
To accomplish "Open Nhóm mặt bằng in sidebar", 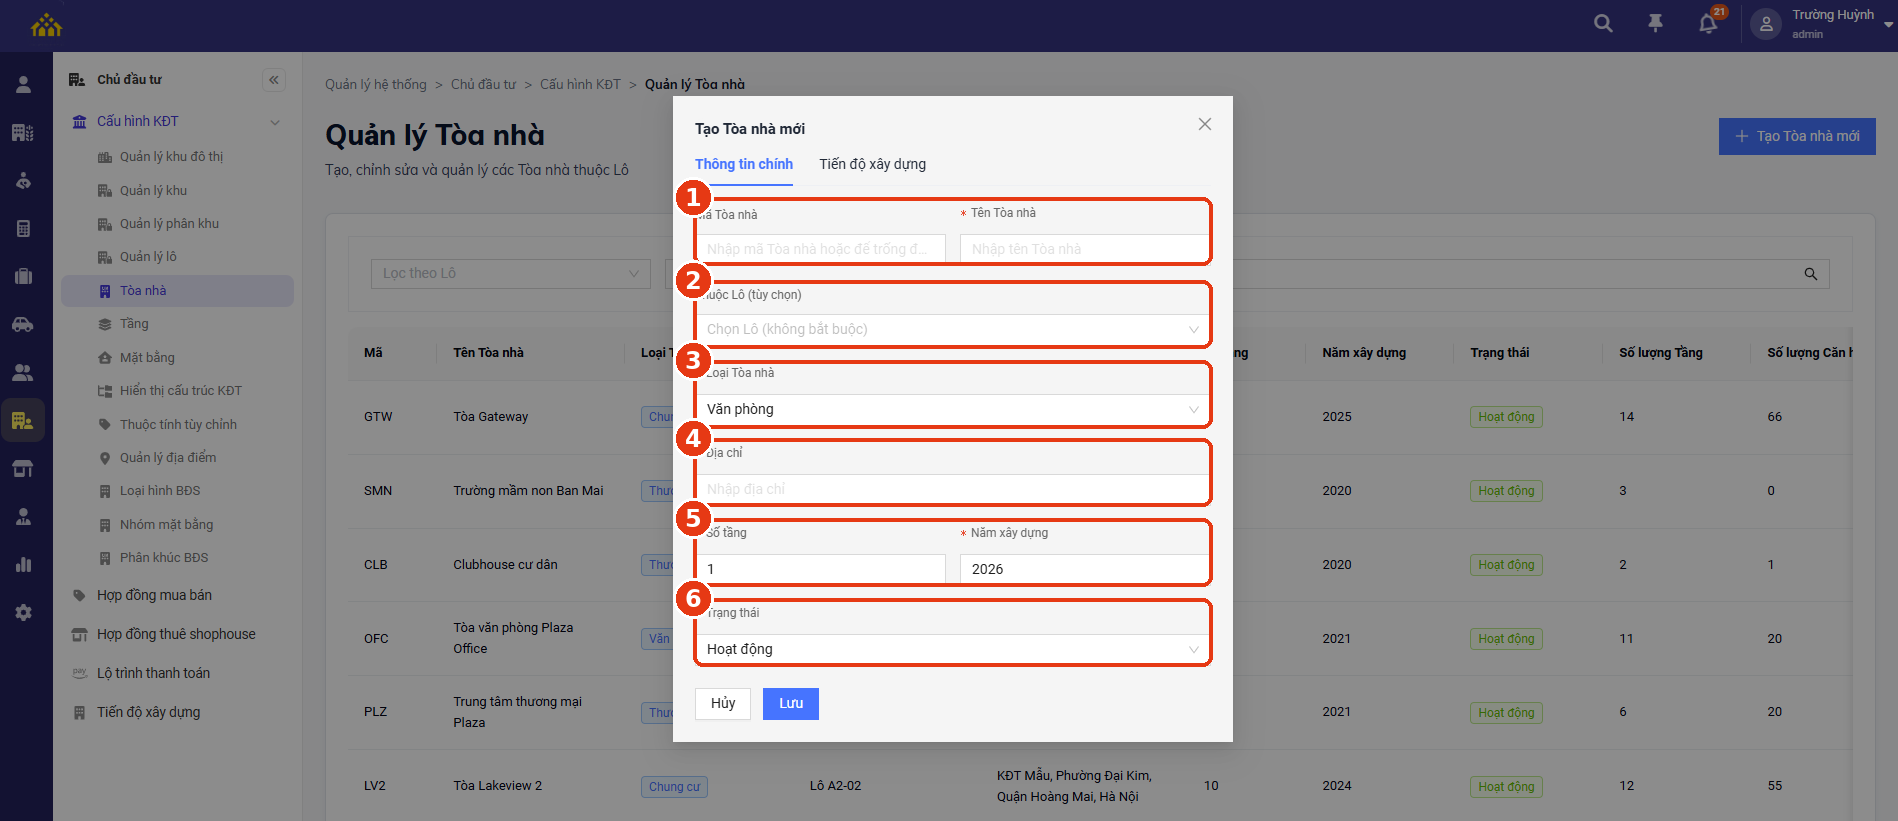I will coord(166,525).
